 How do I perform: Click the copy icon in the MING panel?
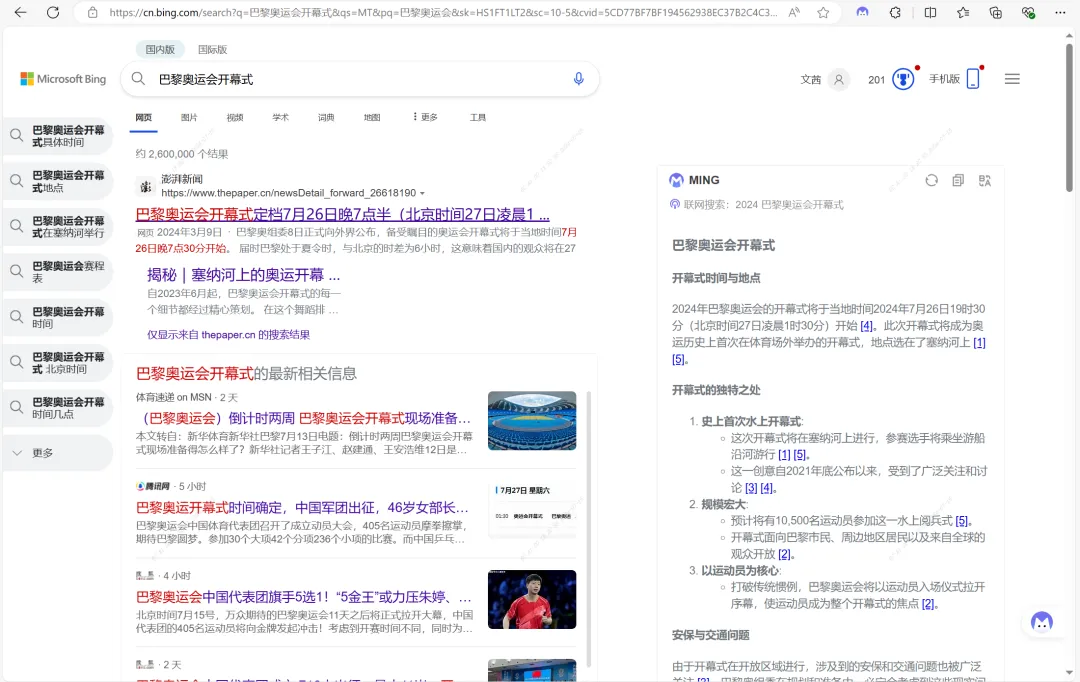(x=958, y=180)
